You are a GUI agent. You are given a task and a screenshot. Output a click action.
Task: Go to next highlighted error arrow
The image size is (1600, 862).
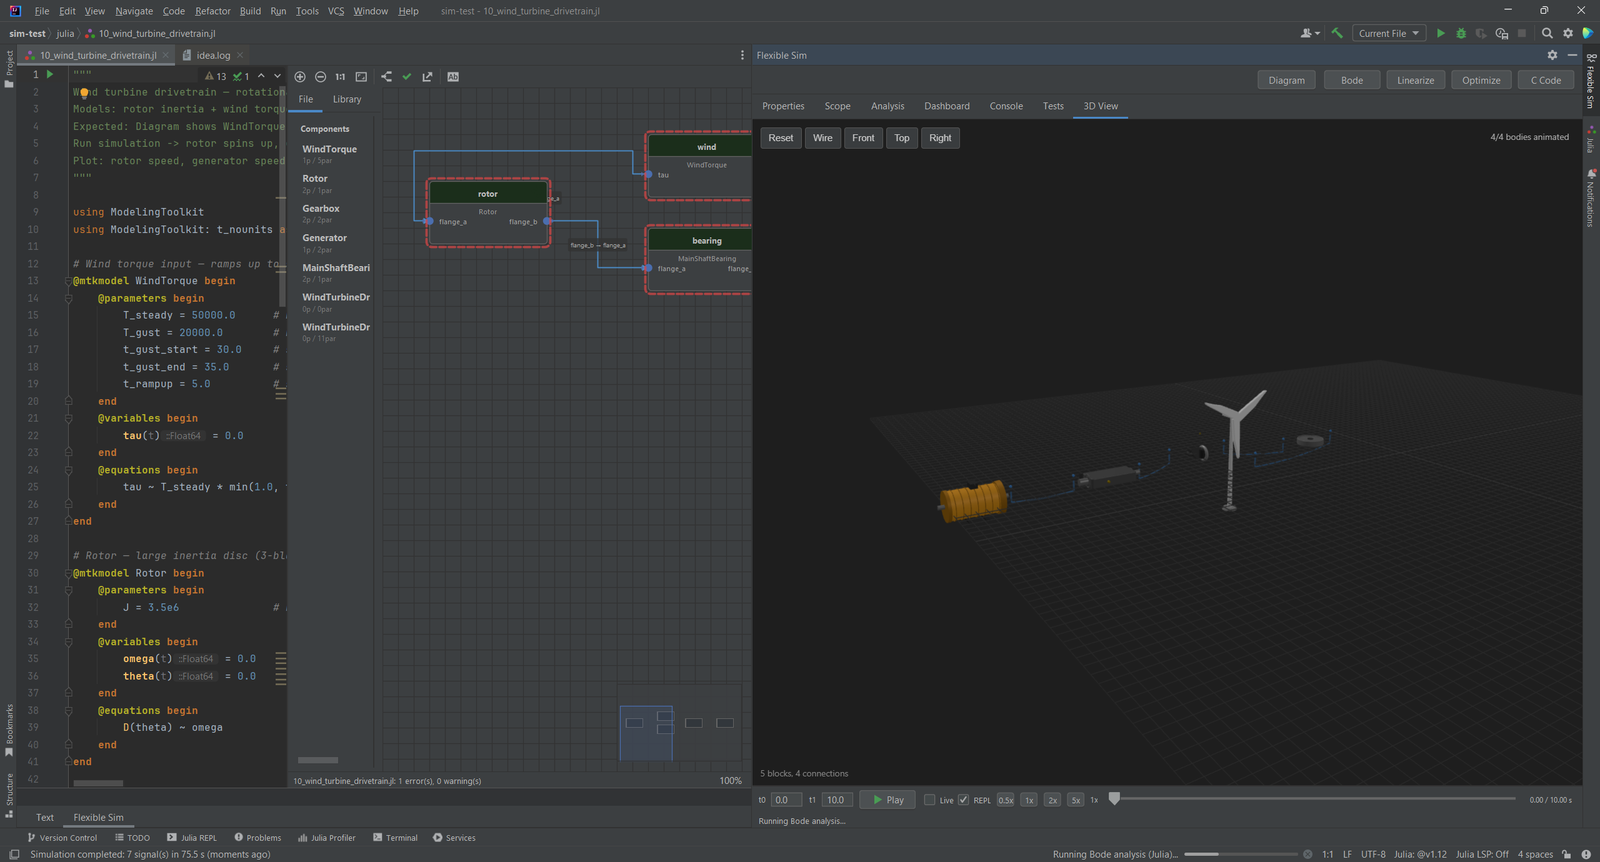(x=278, y=76)
